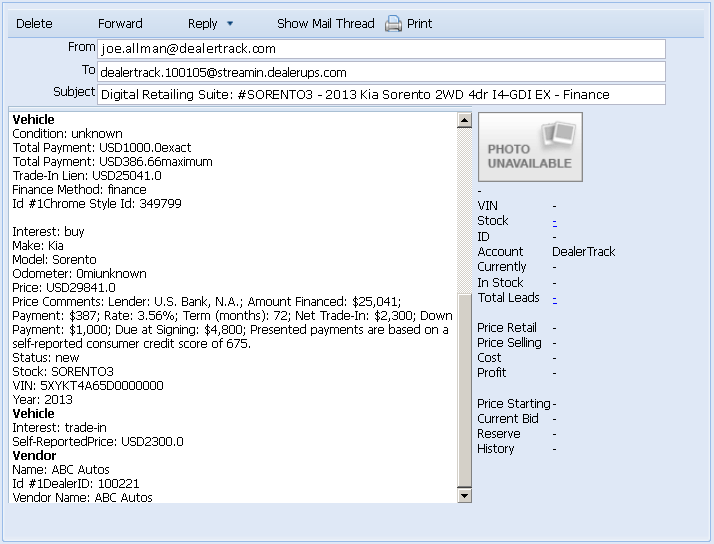This screenshot has width=714, height=544.
Task: Show the mail thread
Action: 325,23
